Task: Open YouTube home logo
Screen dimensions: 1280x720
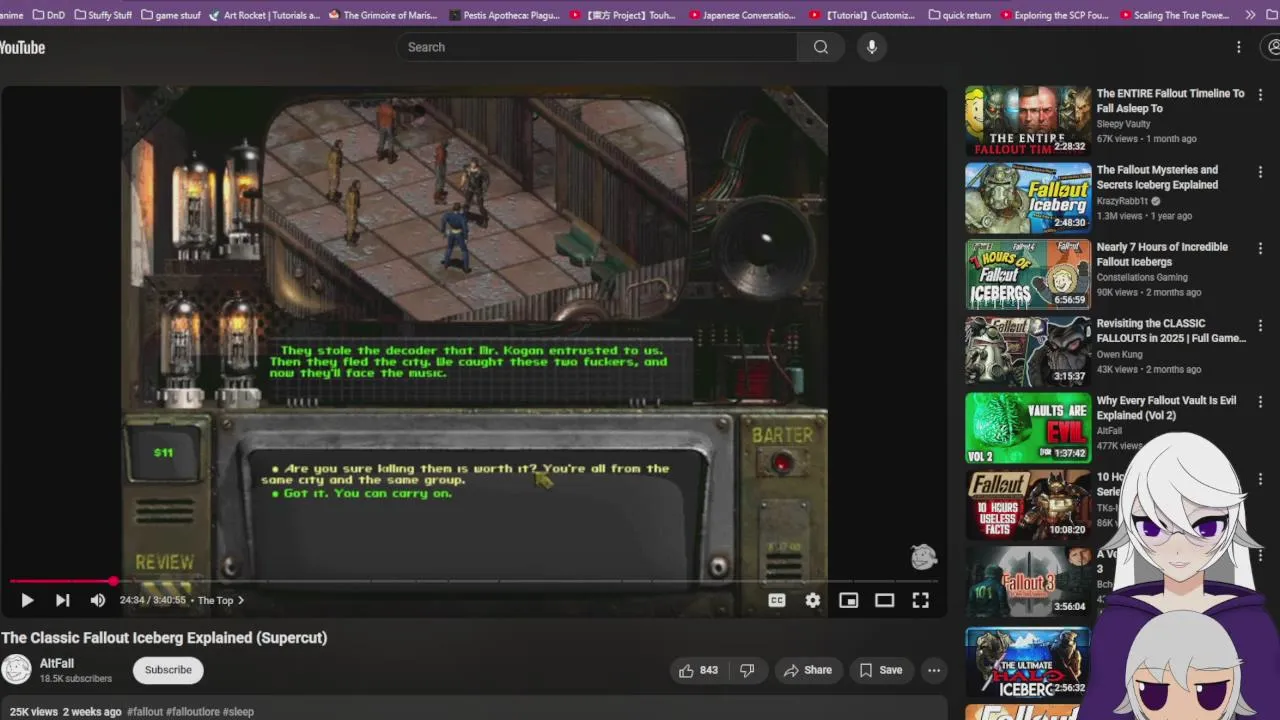Action: (x=22, y=47)
